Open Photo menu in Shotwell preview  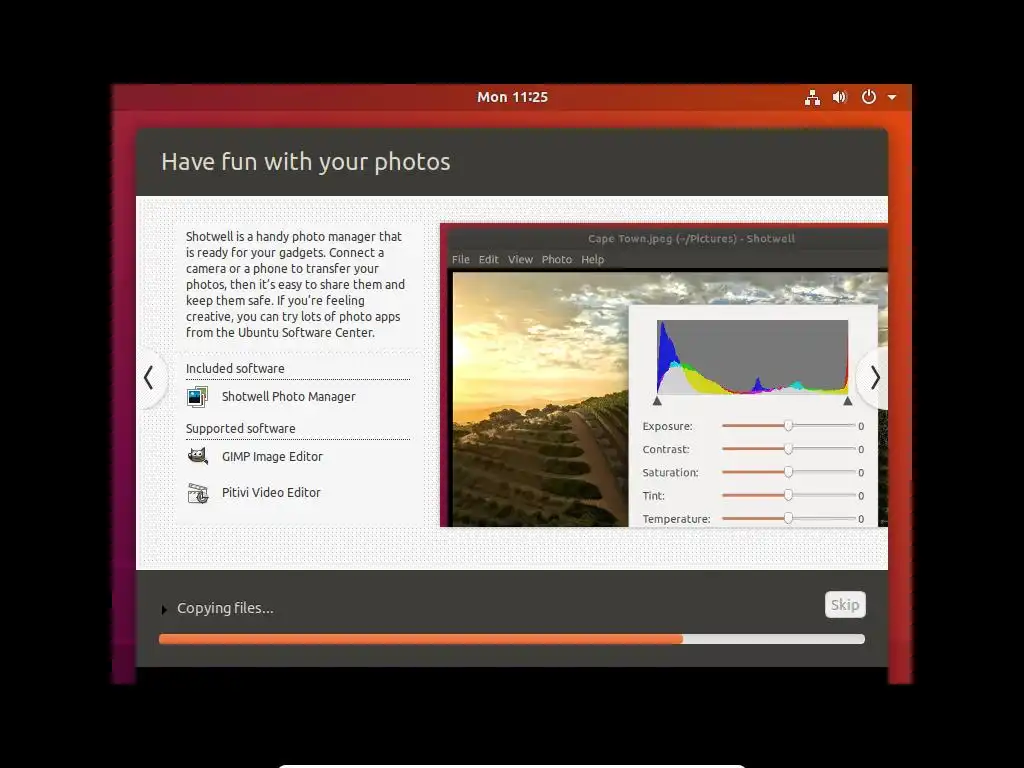[x=556, y=259]
